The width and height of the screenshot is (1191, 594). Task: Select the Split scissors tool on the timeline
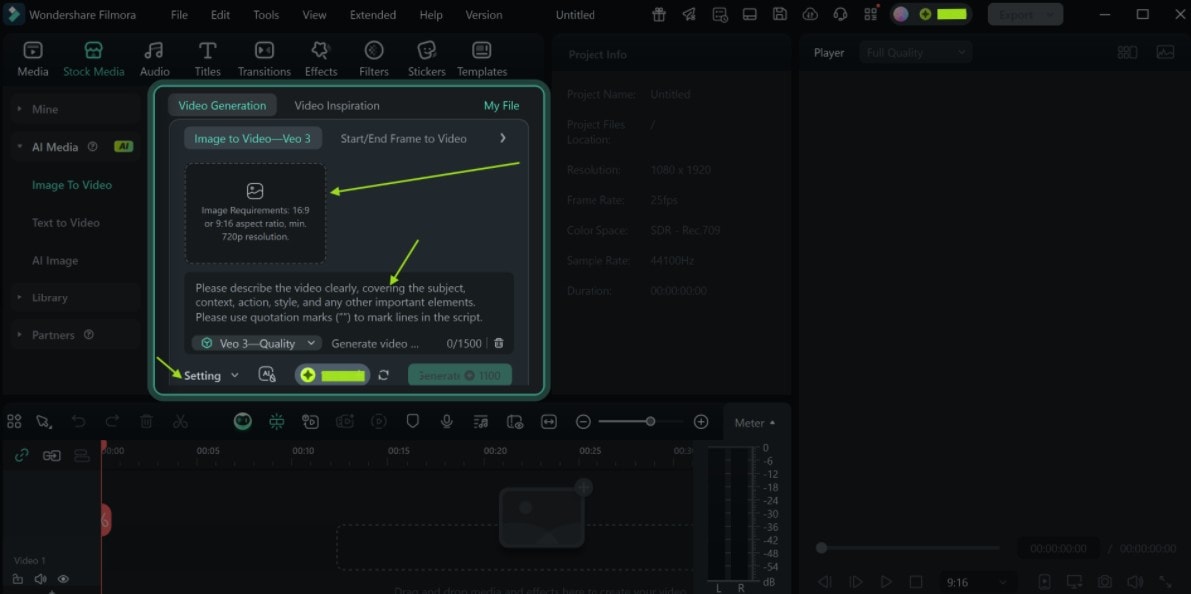pyautogui.click(x=181, y=421)
